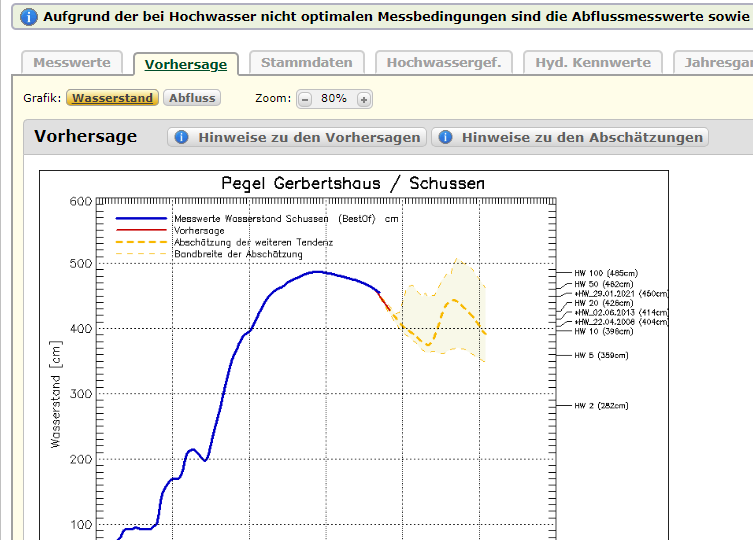753x540 pixels.
Task: Click the info icon beside Hinweise zu den Vorhersagen
Action: pos(181,137)
